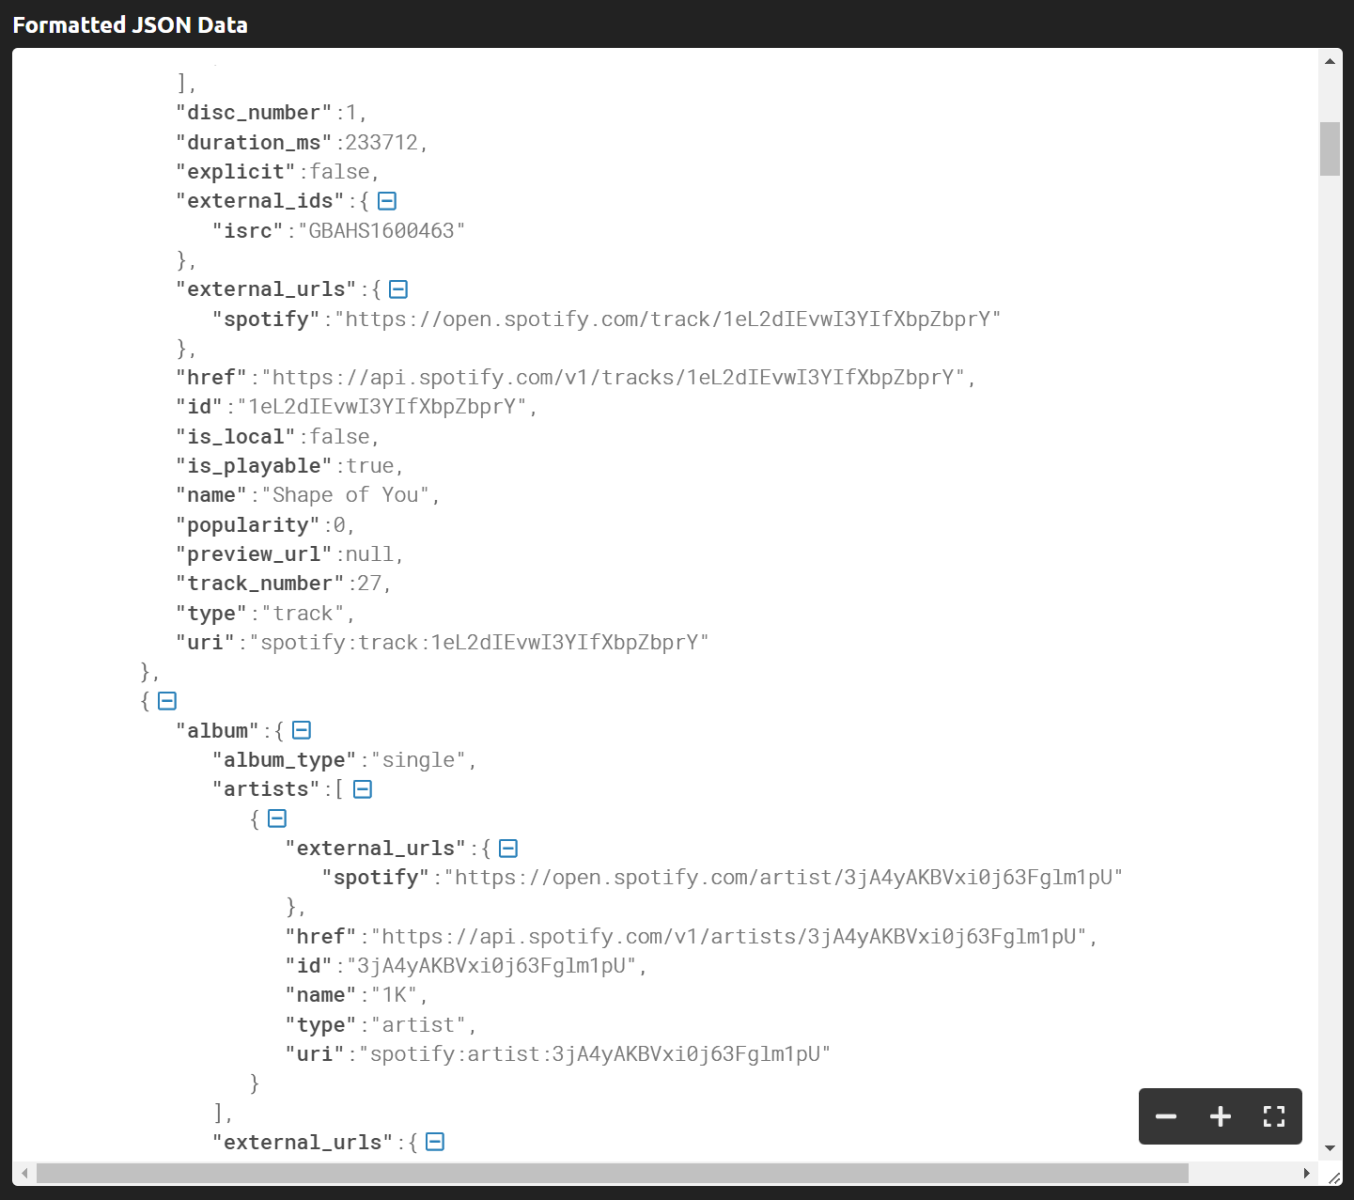Viewport: 1354px width, 1200px height.
Task: Click the scroll down arrow
Action: pos(1330,1148)
